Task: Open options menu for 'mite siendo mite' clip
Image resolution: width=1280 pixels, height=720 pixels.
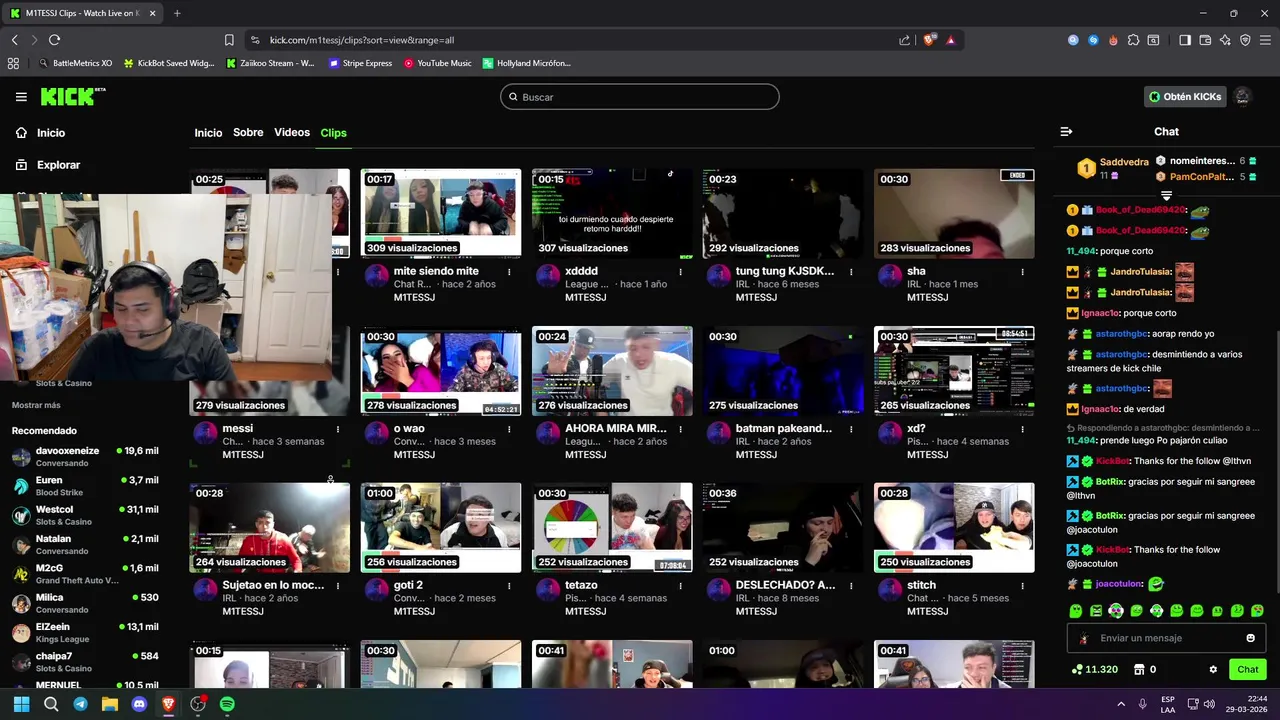Action: coord(509,271)
